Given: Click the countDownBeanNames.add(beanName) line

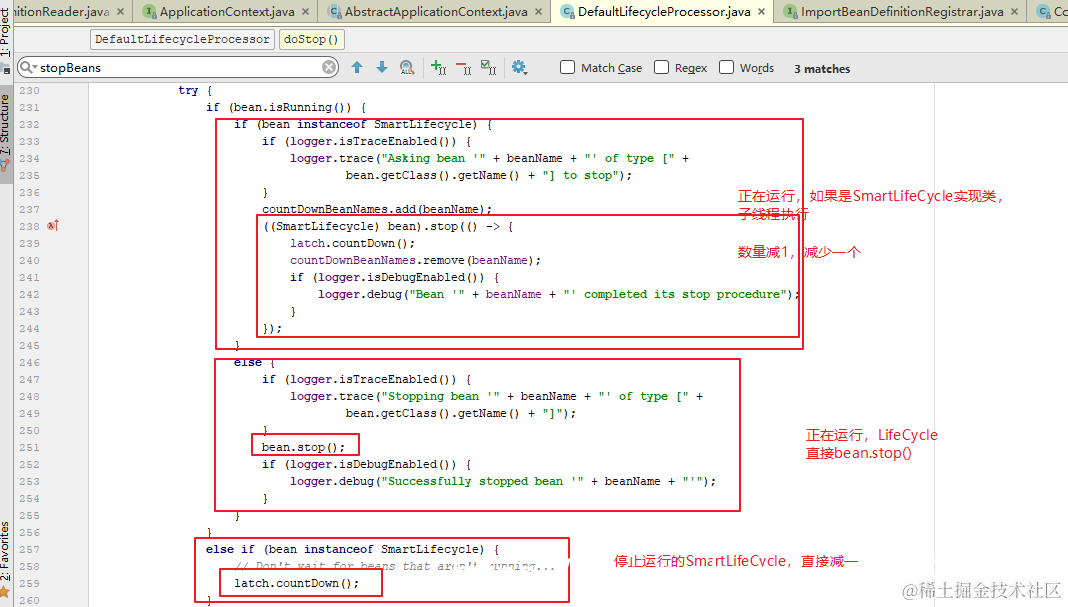Looking at the screenshot, I should coord(377,209).
